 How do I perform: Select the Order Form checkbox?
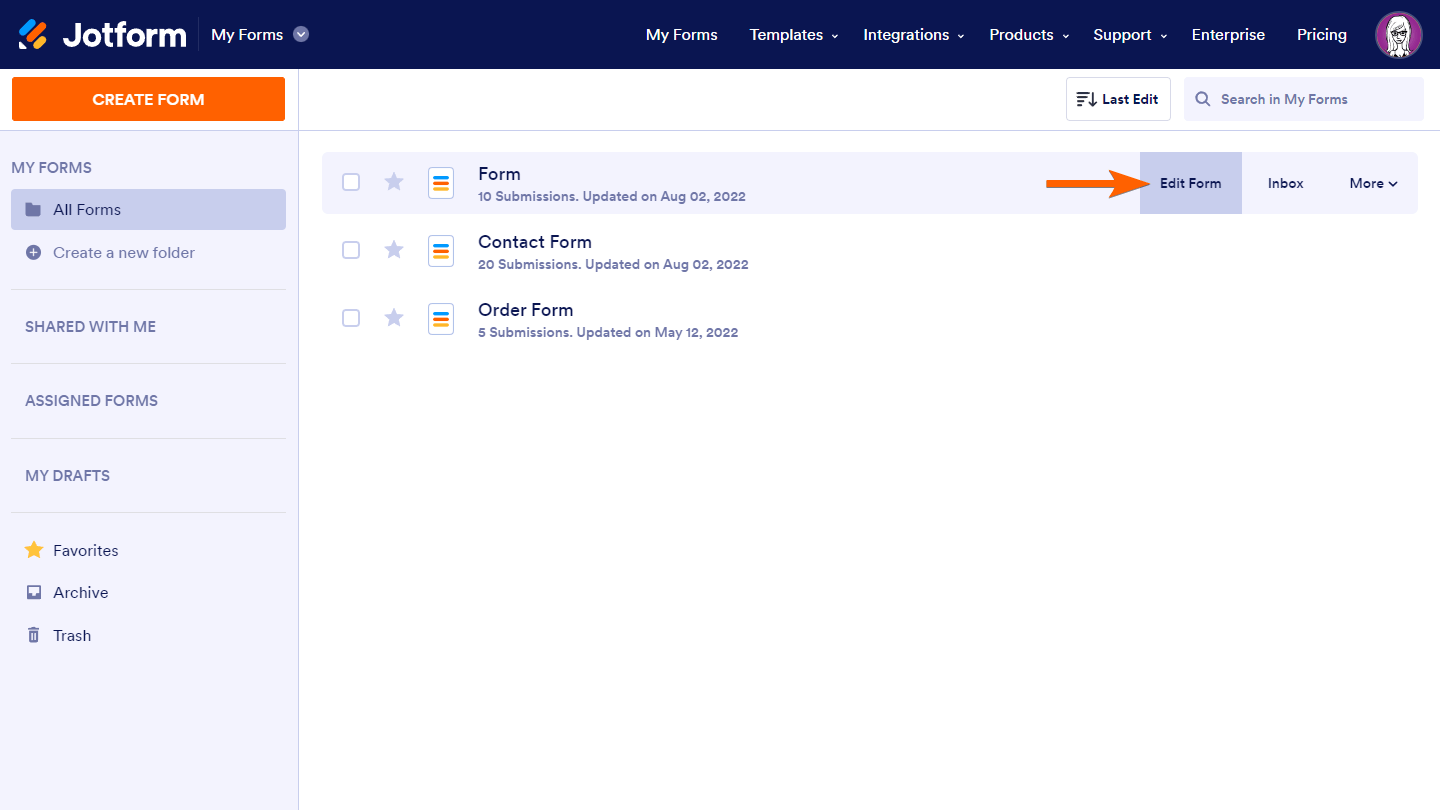(x=351, y=318)
